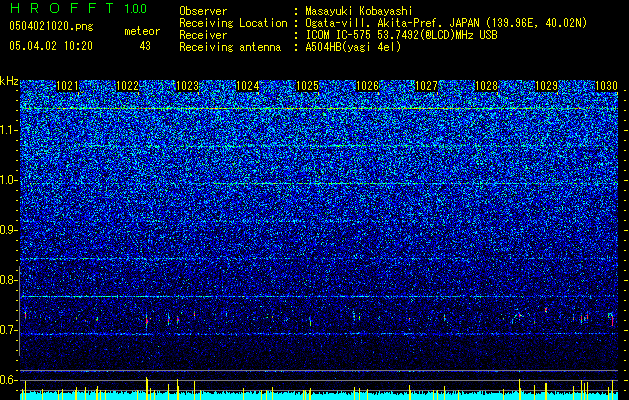Click the time marker 1024
This screenshot has height=400, width=629.
(248, 86)
